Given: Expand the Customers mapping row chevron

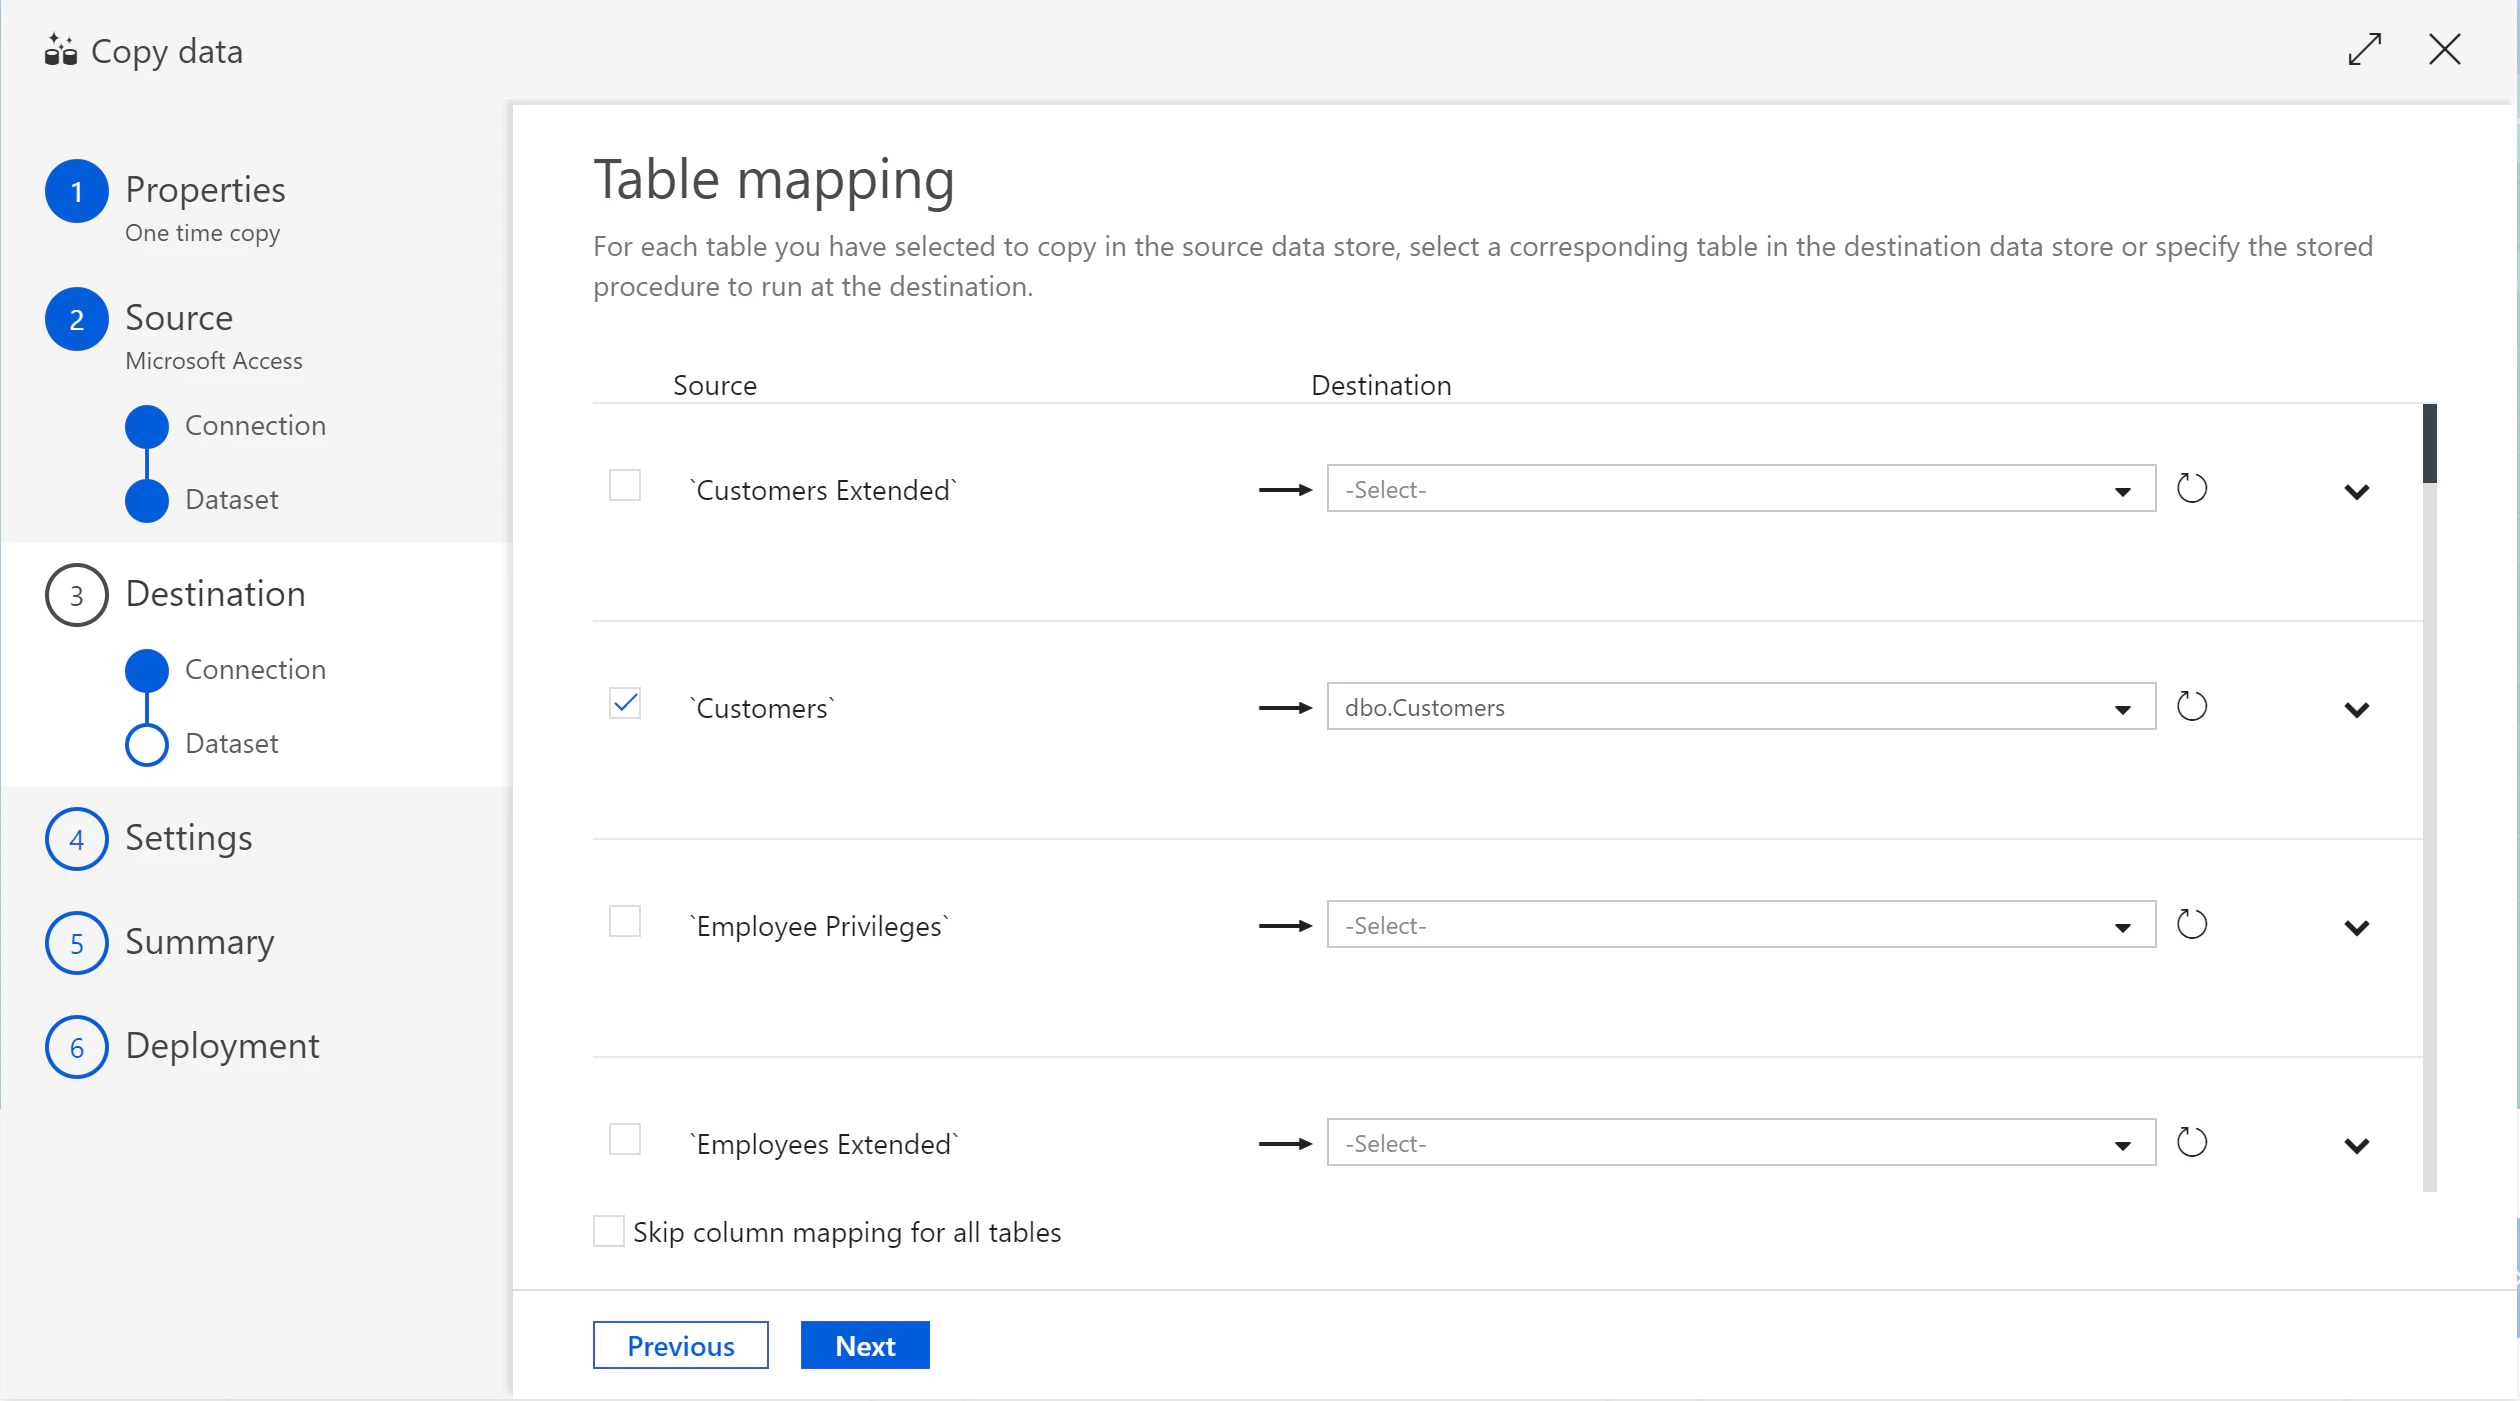Looking at the screenshot, I should pos(2357,710).
